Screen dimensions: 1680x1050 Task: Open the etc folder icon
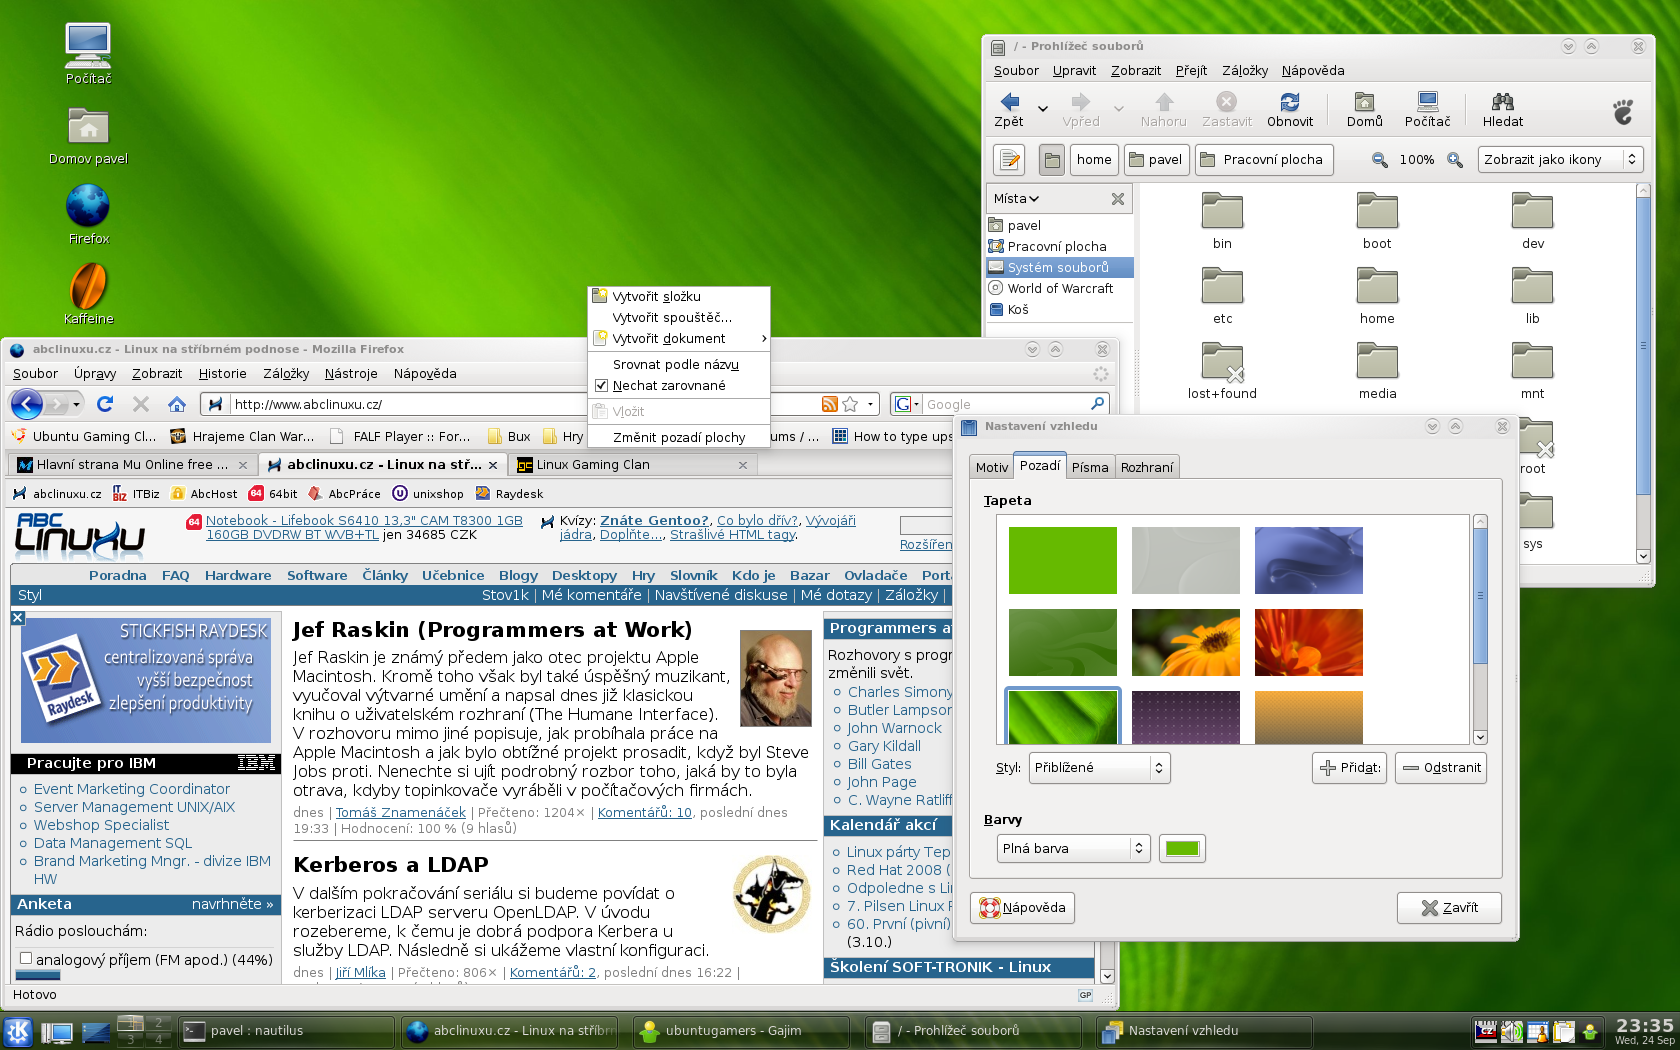pyautogui.click(x=1222, y=286)
